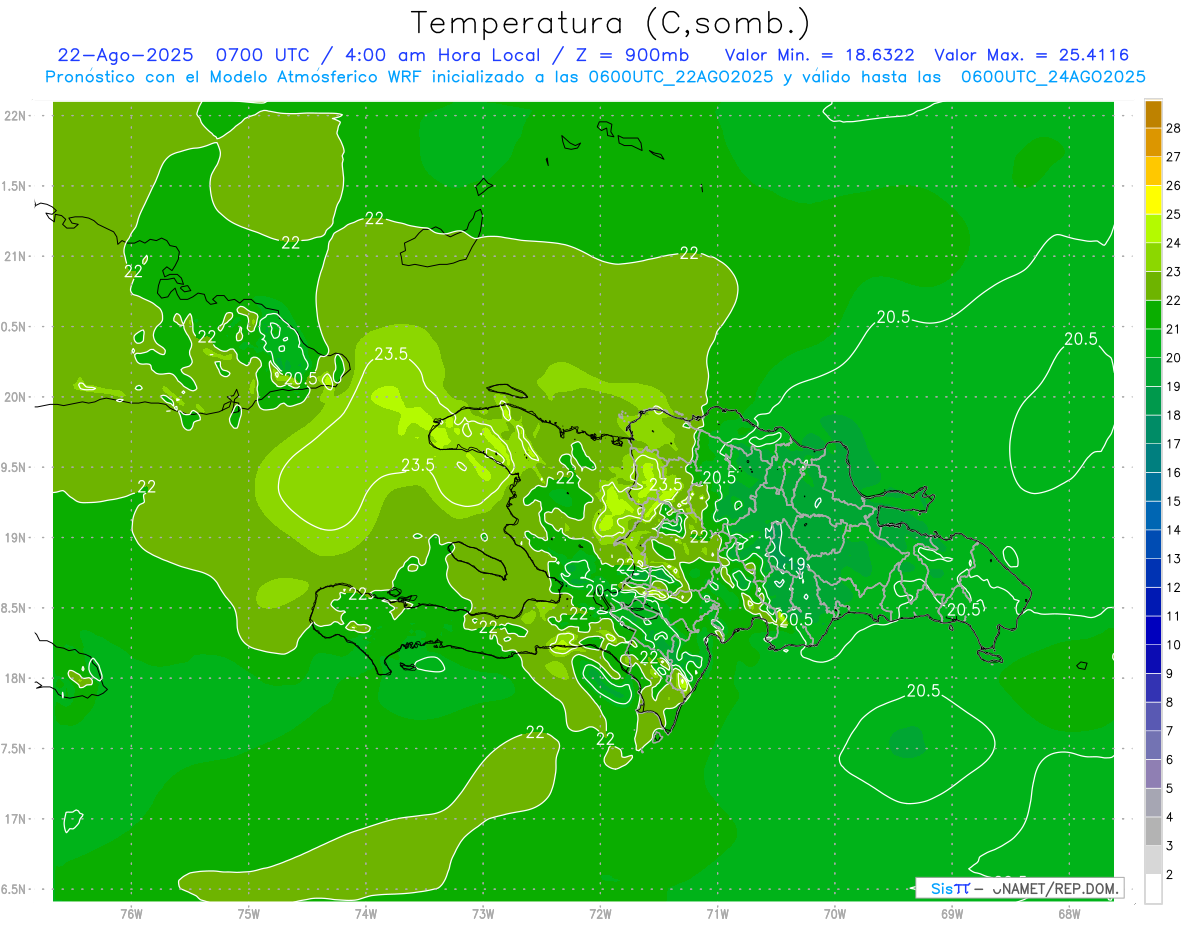Click the 18N latitude axis label
The image size is (1200, 927).
click(15, 678)
